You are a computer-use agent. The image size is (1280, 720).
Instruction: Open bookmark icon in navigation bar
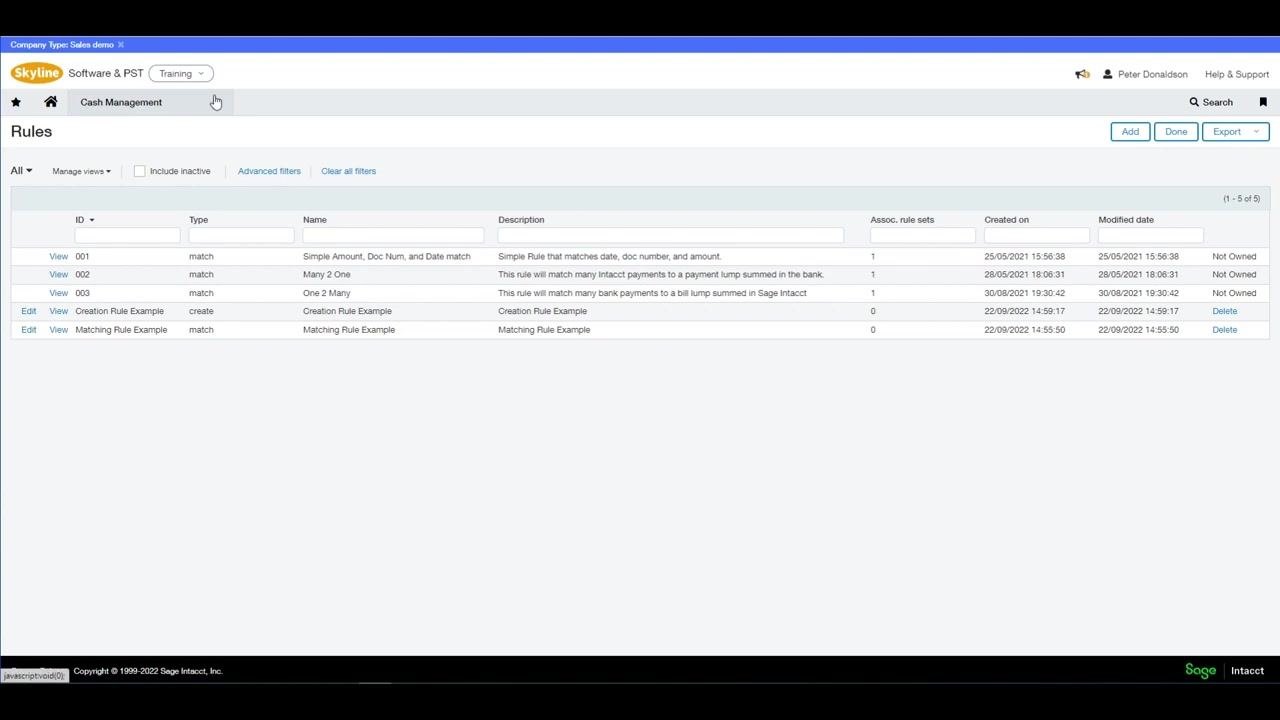click(1263, 102)
